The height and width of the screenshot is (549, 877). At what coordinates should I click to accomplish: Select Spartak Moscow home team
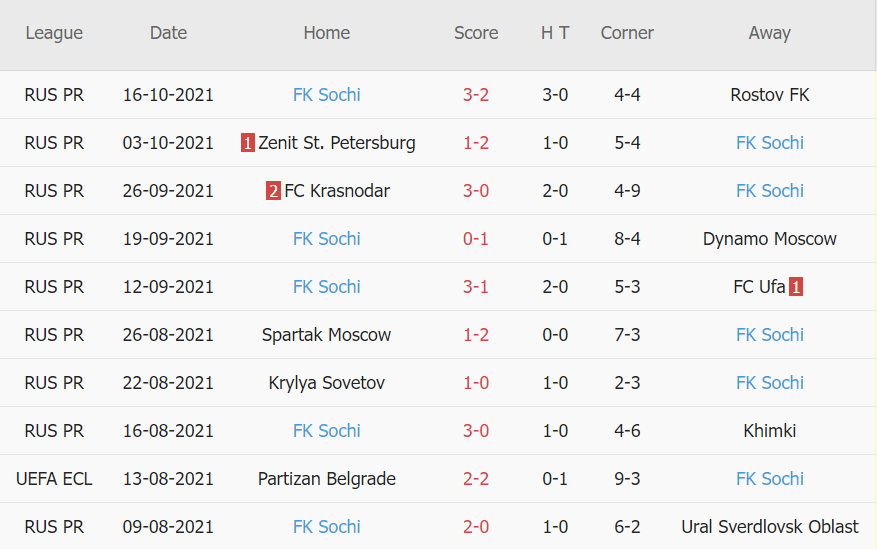pyautogui.click(x=326, y=335)
